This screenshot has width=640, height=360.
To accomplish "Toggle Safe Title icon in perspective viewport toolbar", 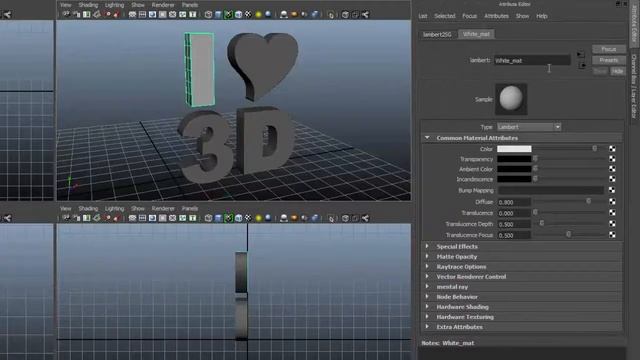I will (x=192, y=15).
